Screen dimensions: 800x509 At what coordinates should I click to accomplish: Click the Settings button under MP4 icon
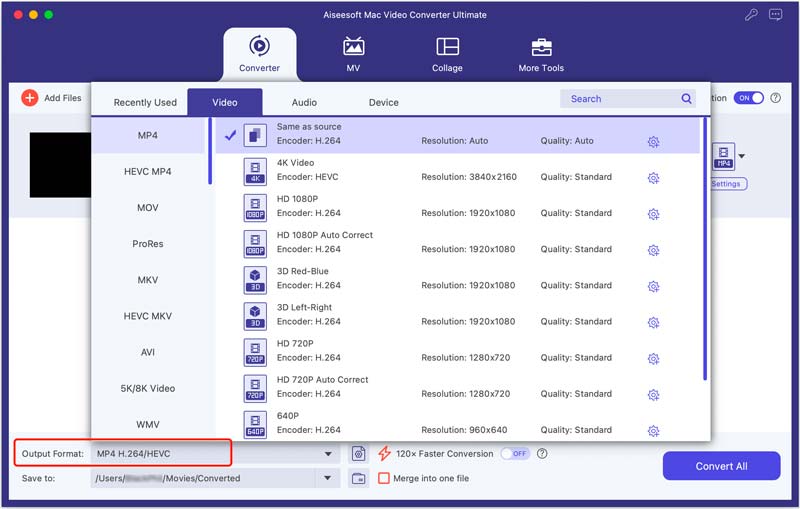coord(729,184)
